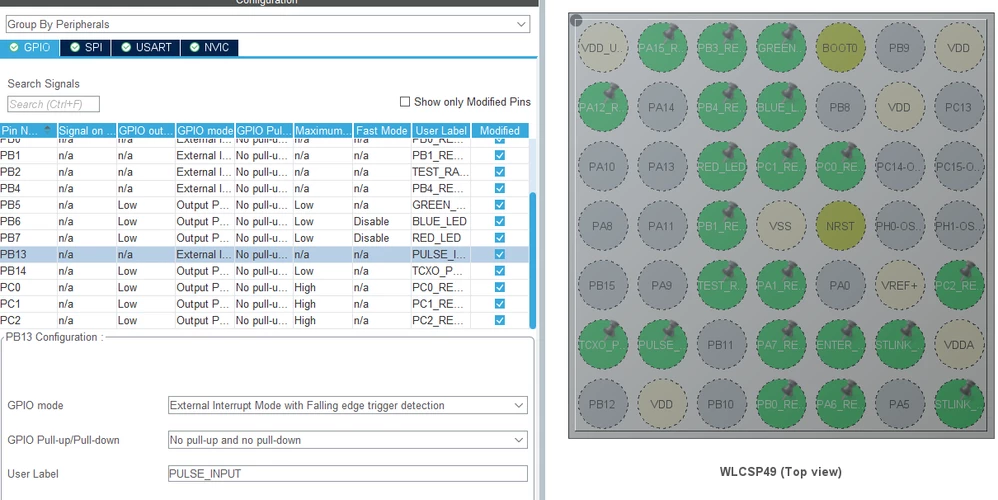Select the green PULSE_ pin circle
Image resolution: width=998 pixels, height=500 pixels.
click(661, 345)
